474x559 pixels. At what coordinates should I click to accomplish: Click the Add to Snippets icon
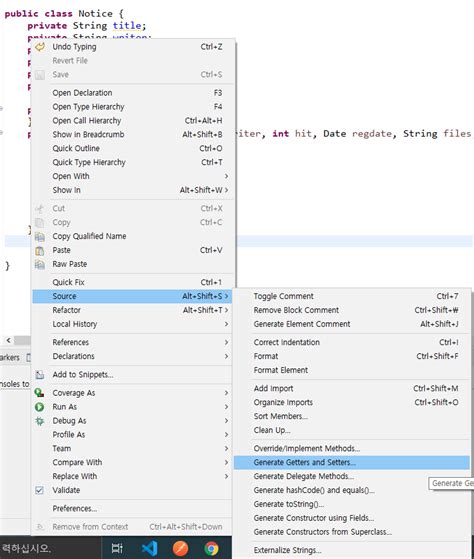pyautogui.click(x=40, y=375)
